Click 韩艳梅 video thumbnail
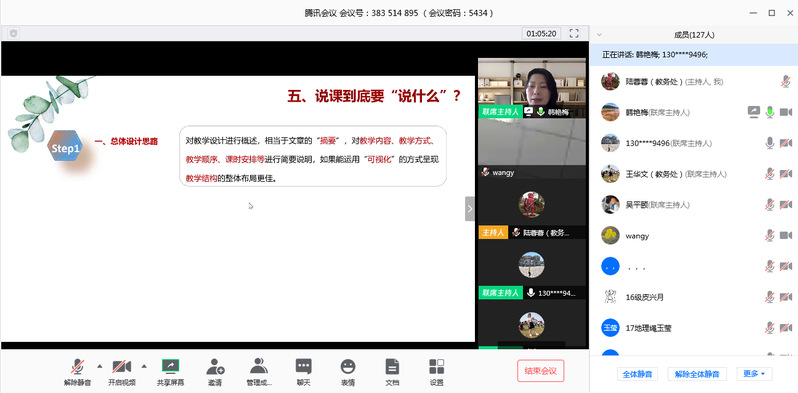798x393 pixels. pyautogui.click(x=532, y=88)
